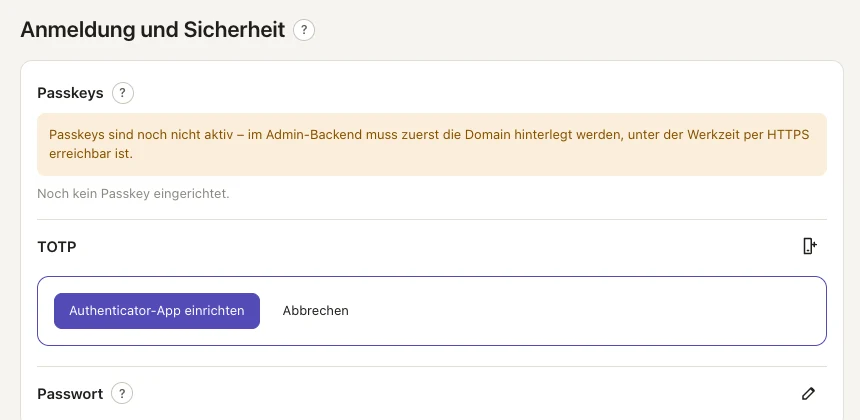Click the orange Passkeys warning message
The image size is (860, 420).
click(x=432, y=144)
